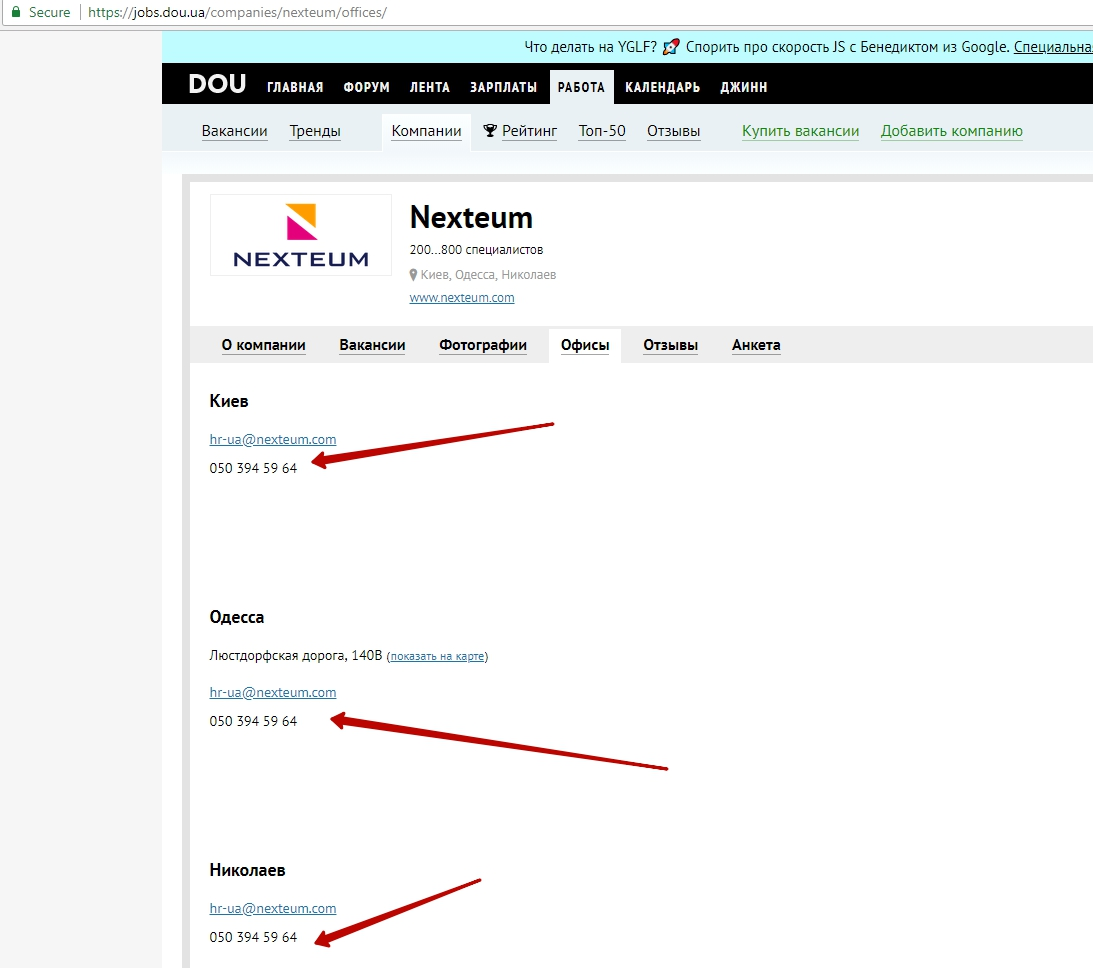Open the Джинн navigation item
Screen dimensions: 1093x968
743,88
